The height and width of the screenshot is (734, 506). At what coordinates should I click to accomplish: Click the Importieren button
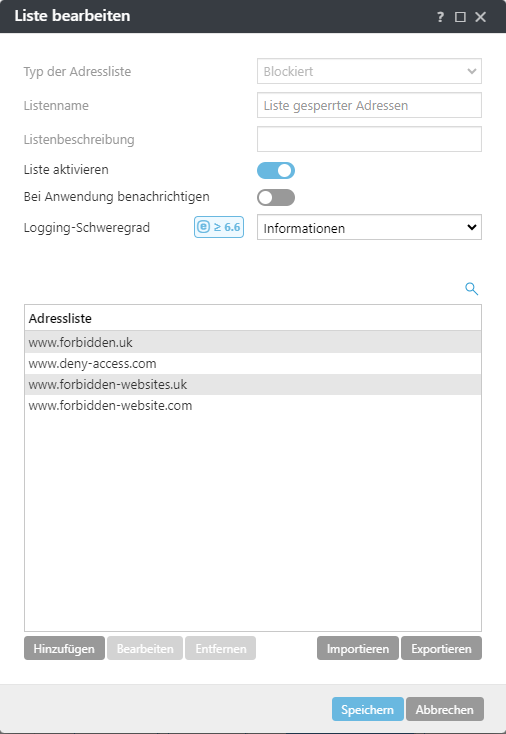(x=358, y=648)
